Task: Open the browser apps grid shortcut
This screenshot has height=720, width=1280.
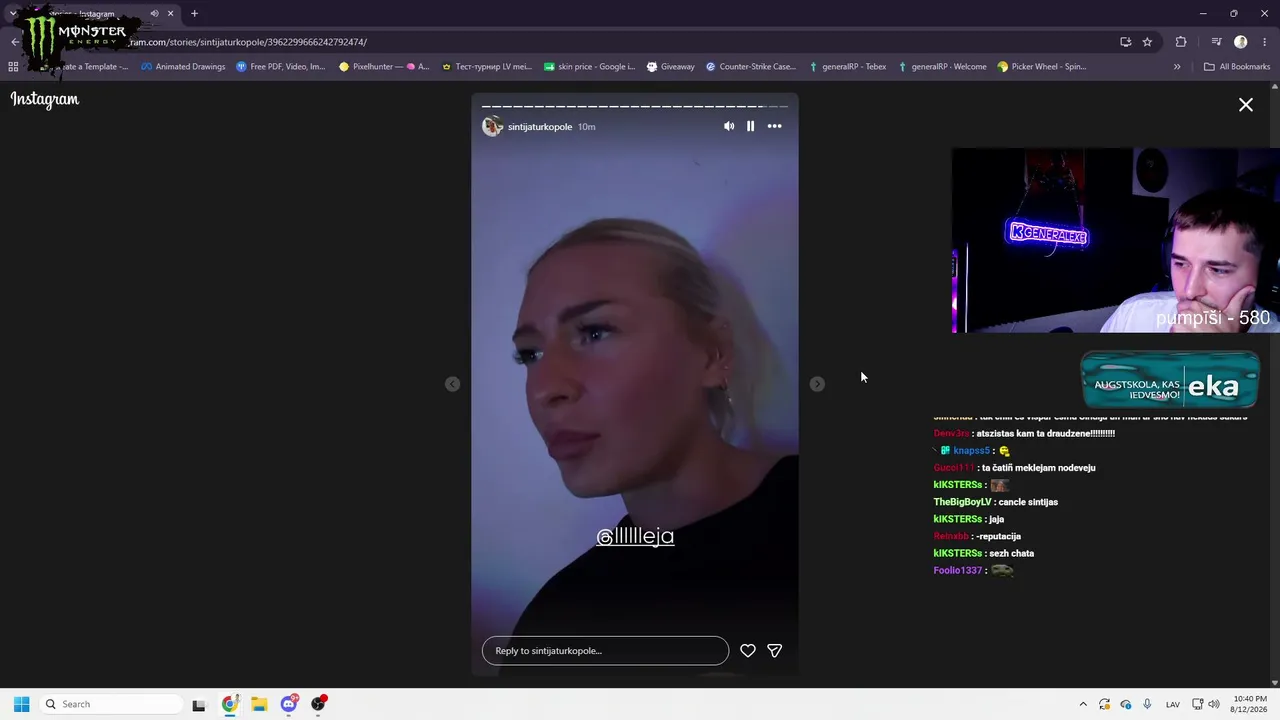Action: (13, 67)
